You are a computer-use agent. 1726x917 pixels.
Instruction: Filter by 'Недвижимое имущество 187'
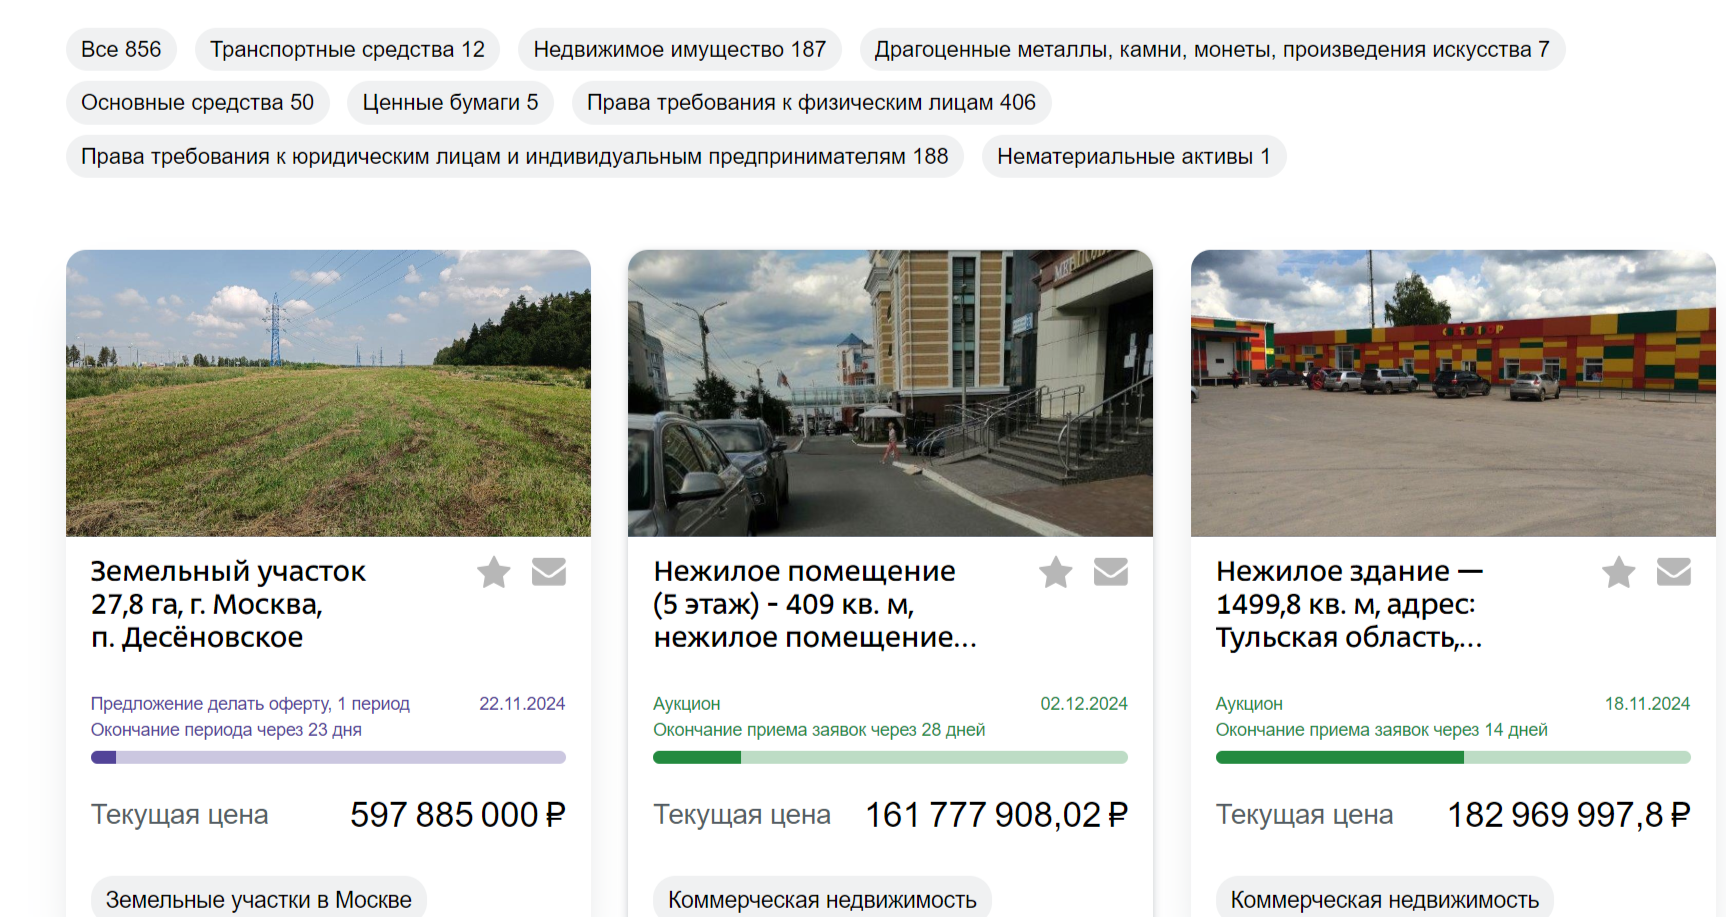679,49
